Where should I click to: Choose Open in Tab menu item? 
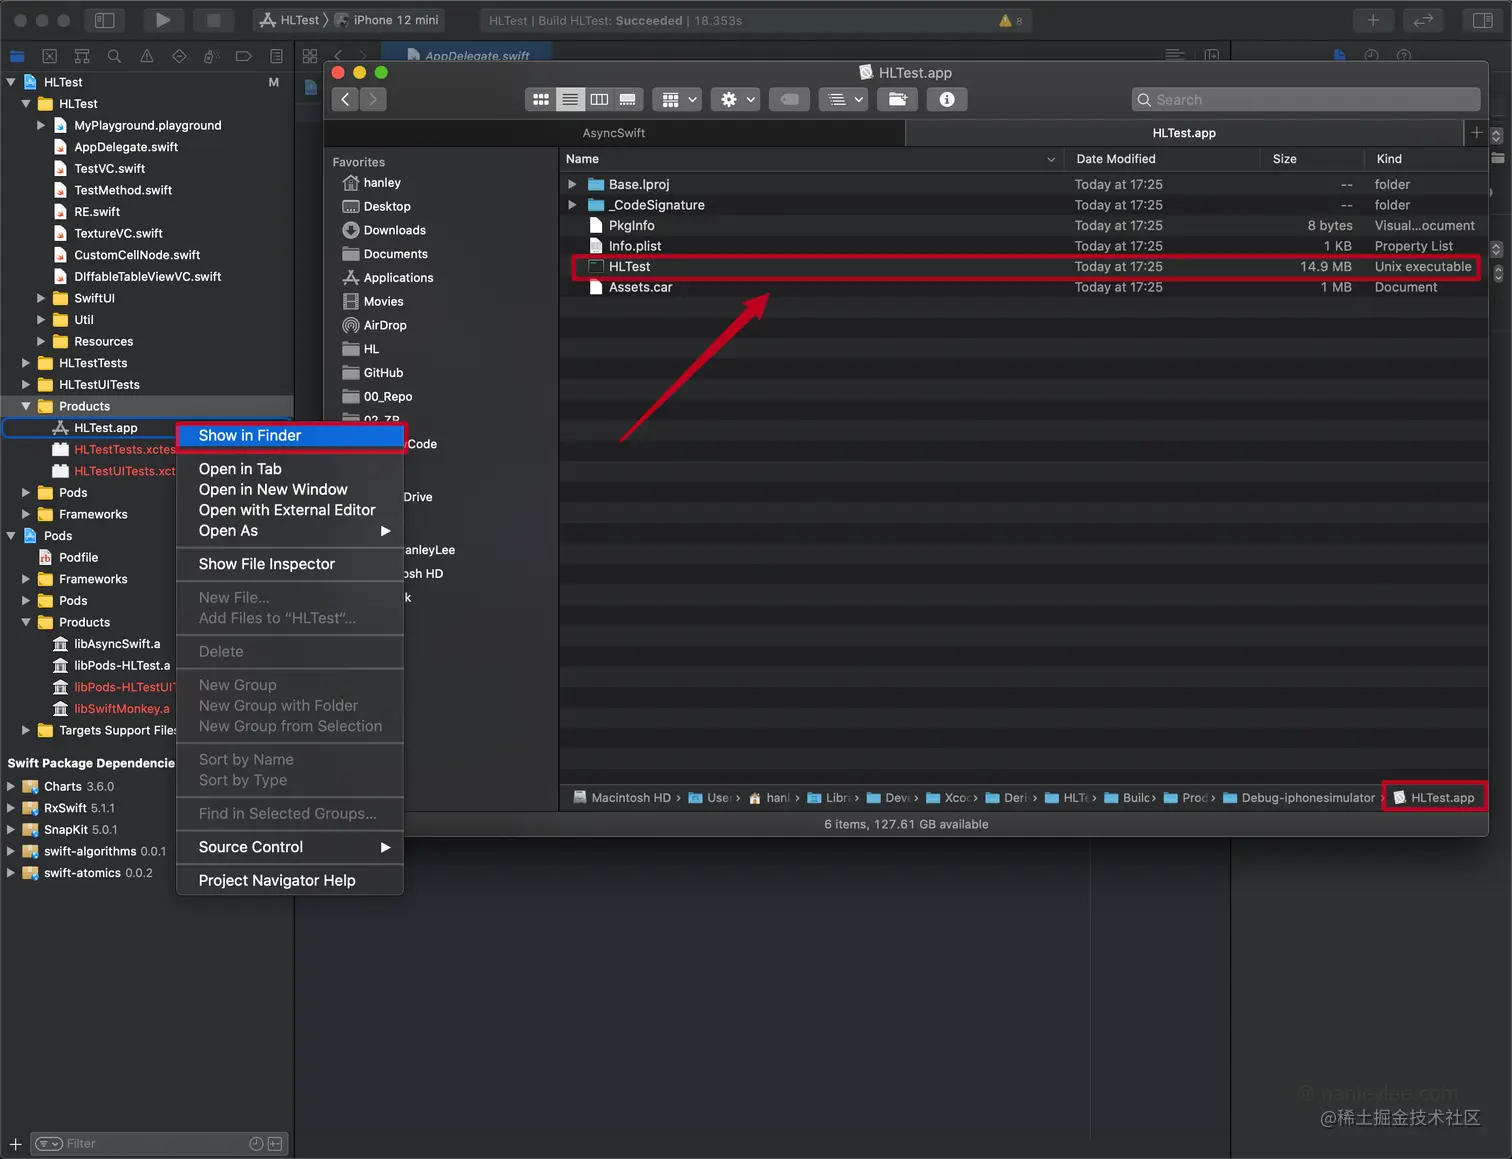(290, 469)
